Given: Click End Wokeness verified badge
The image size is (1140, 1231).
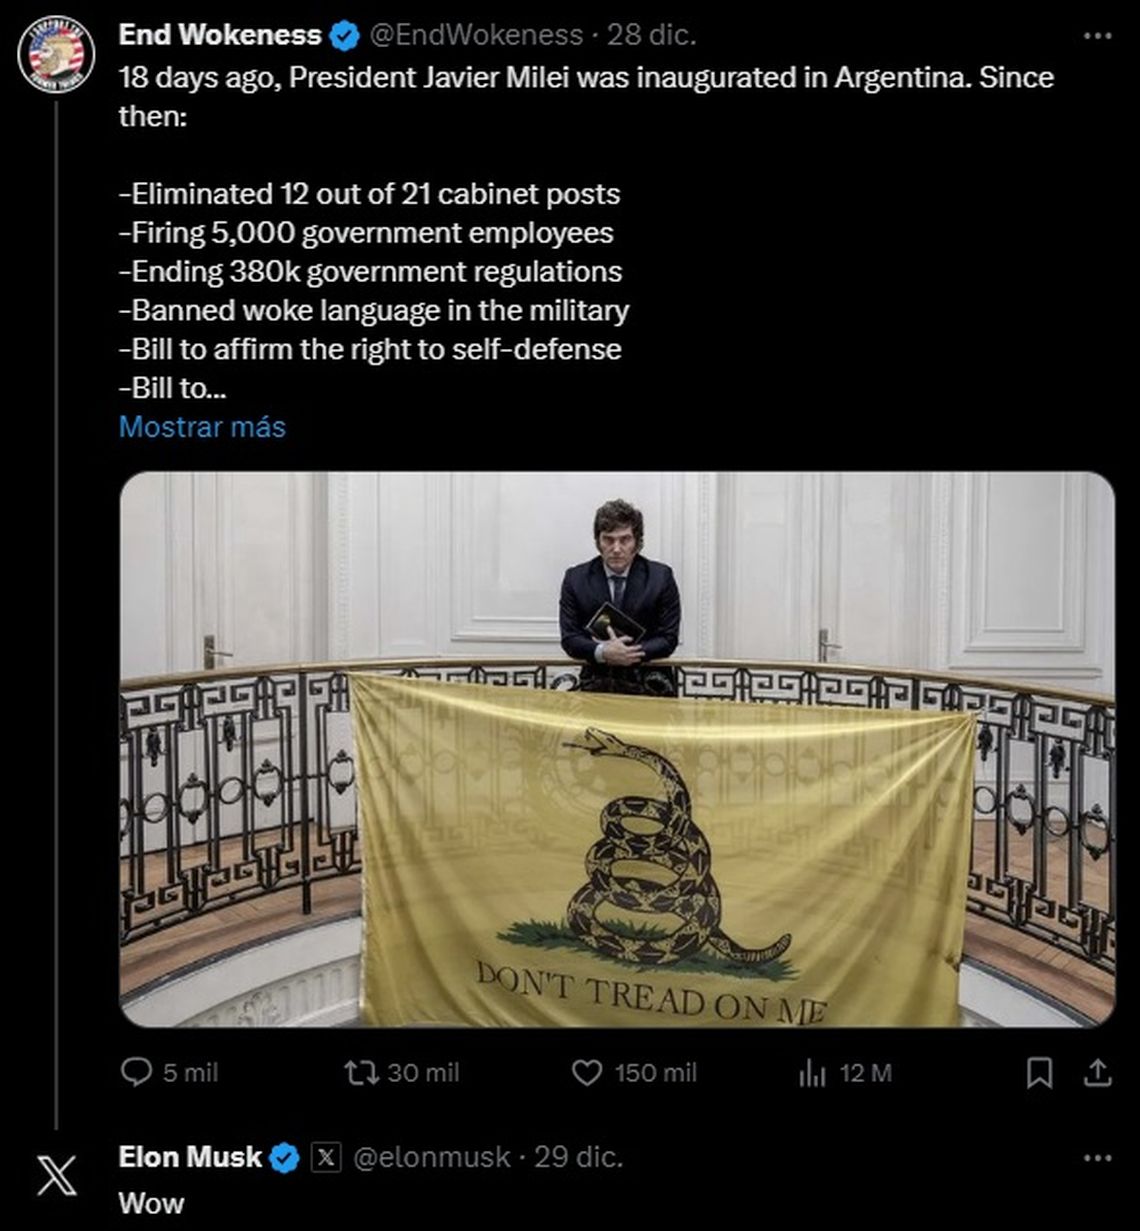Looking at the screenshot, I should [345, 36].
